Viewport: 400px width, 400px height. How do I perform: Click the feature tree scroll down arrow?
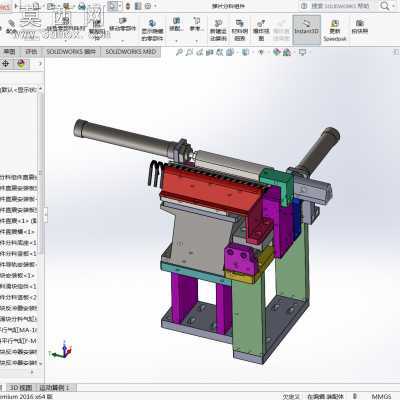coord(41,363)
